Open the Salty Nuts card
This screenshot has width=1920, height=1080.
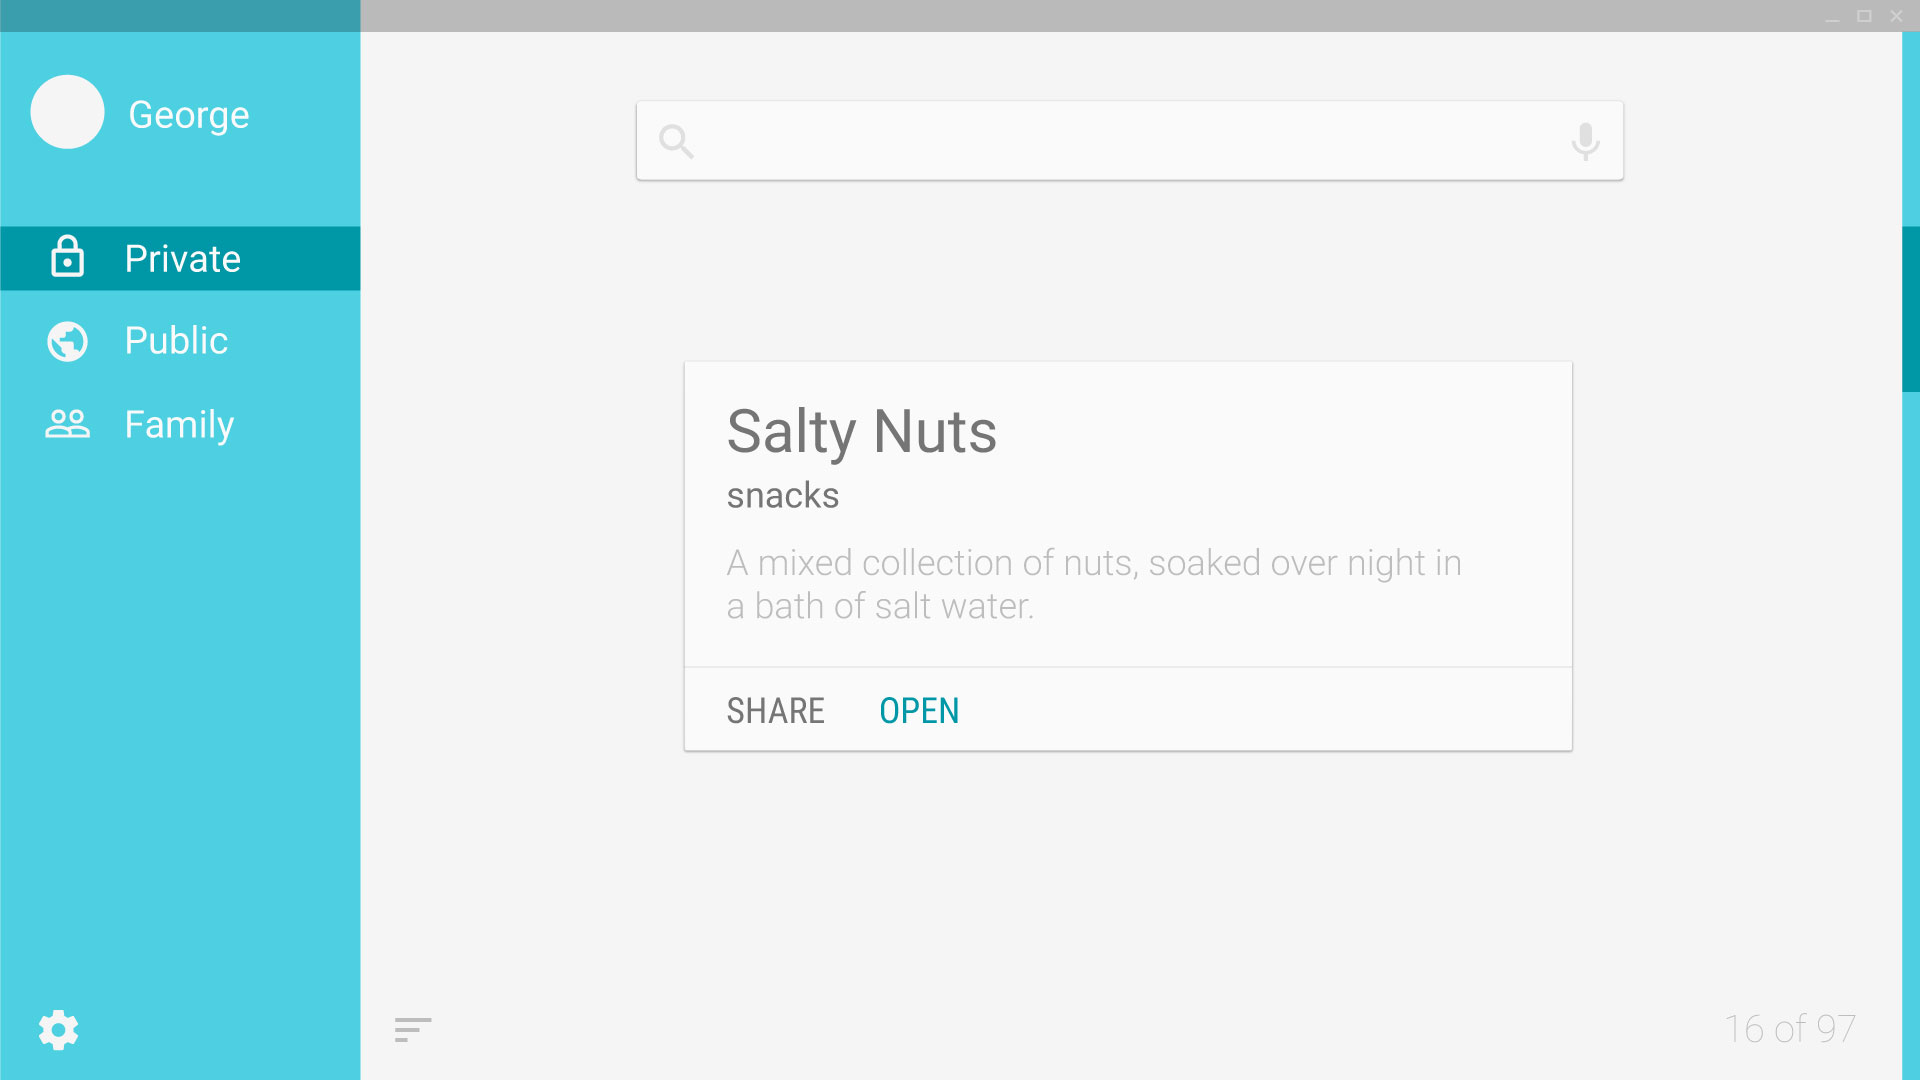[919, 711]
